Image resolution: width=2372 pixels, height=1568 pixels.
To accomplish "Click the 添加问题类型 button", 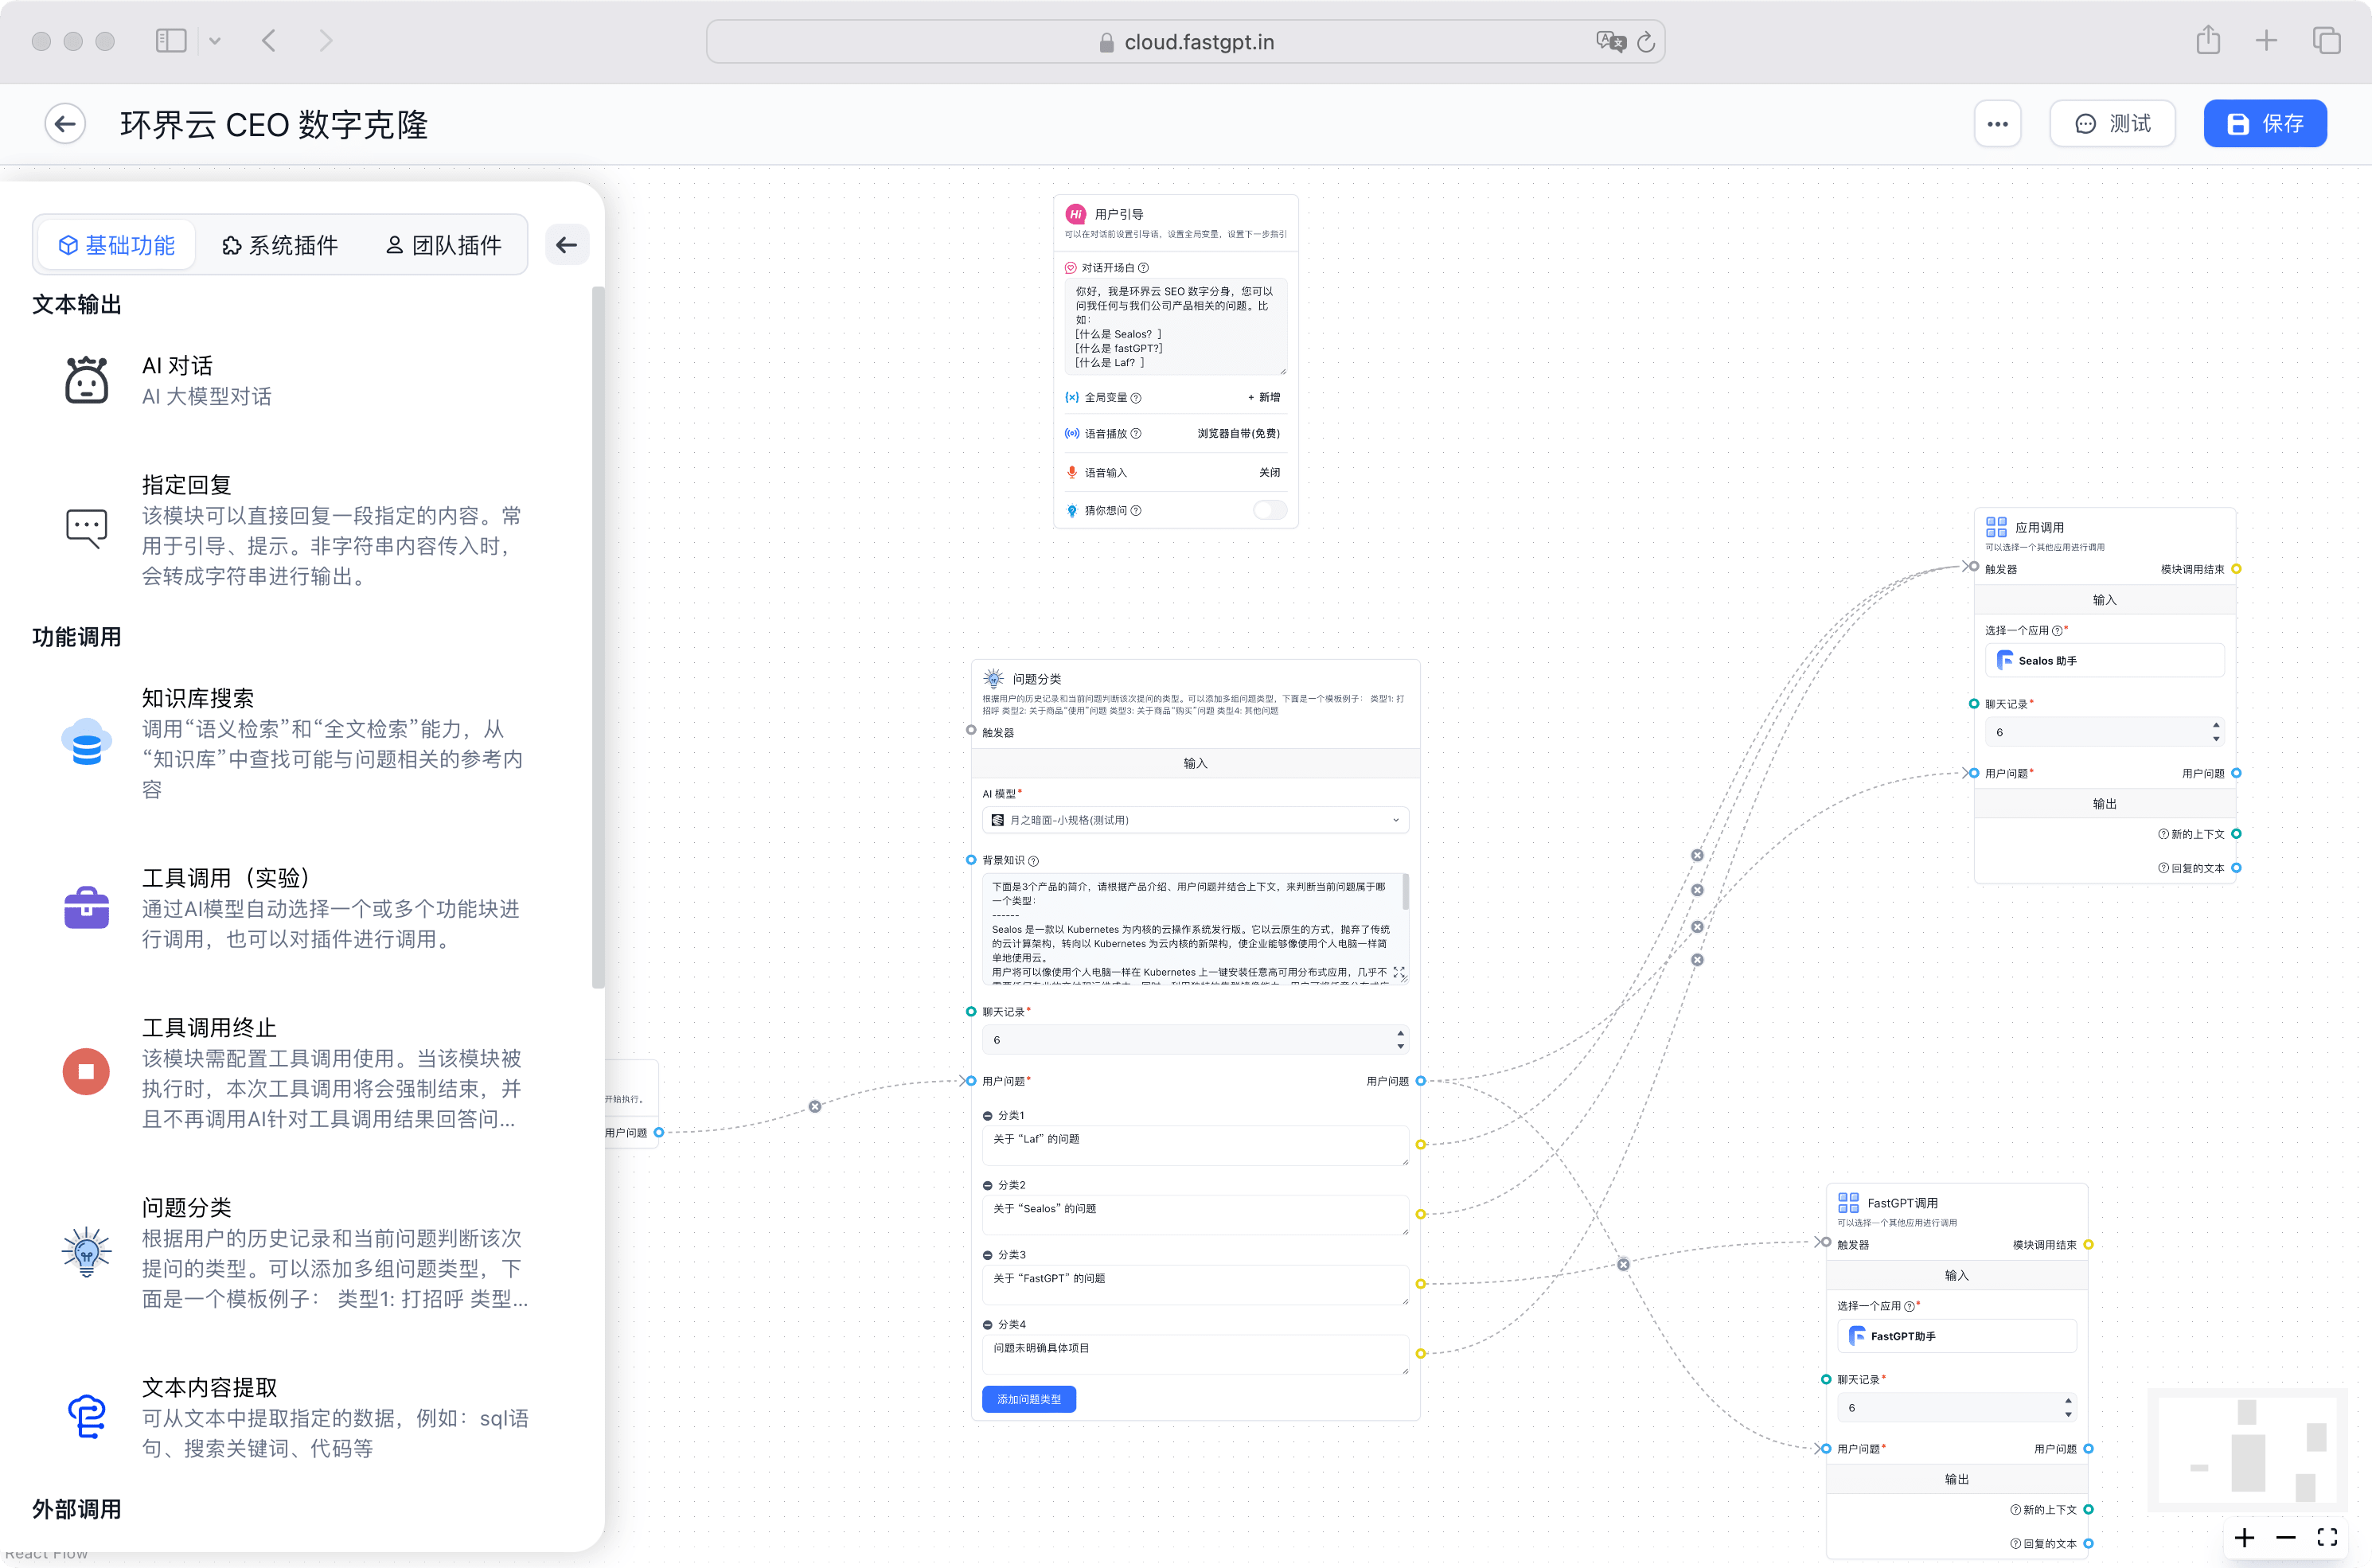I will (1028, 1399).
